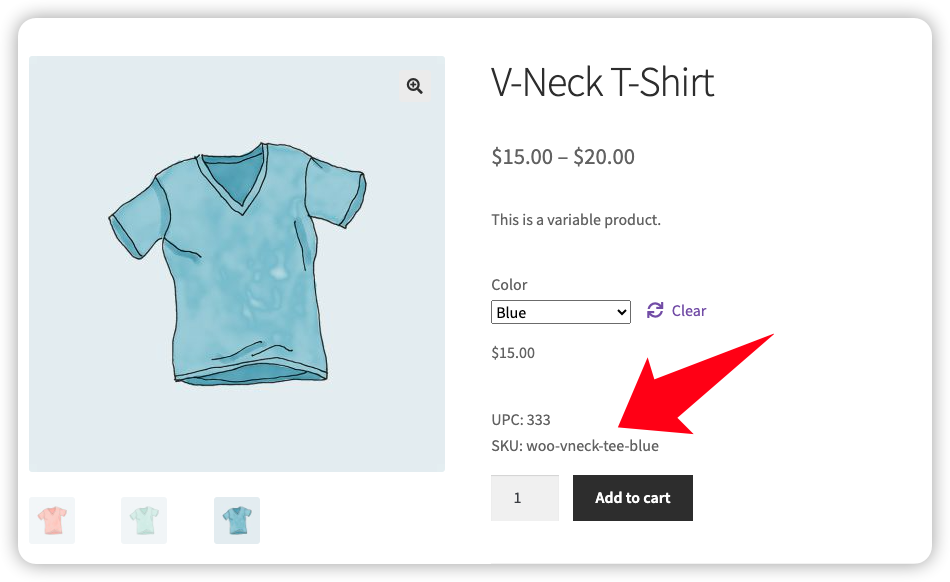Click the UPC: 333 text
The height and width of the screenshot is (582, 950).
click(x=520, y=420)
